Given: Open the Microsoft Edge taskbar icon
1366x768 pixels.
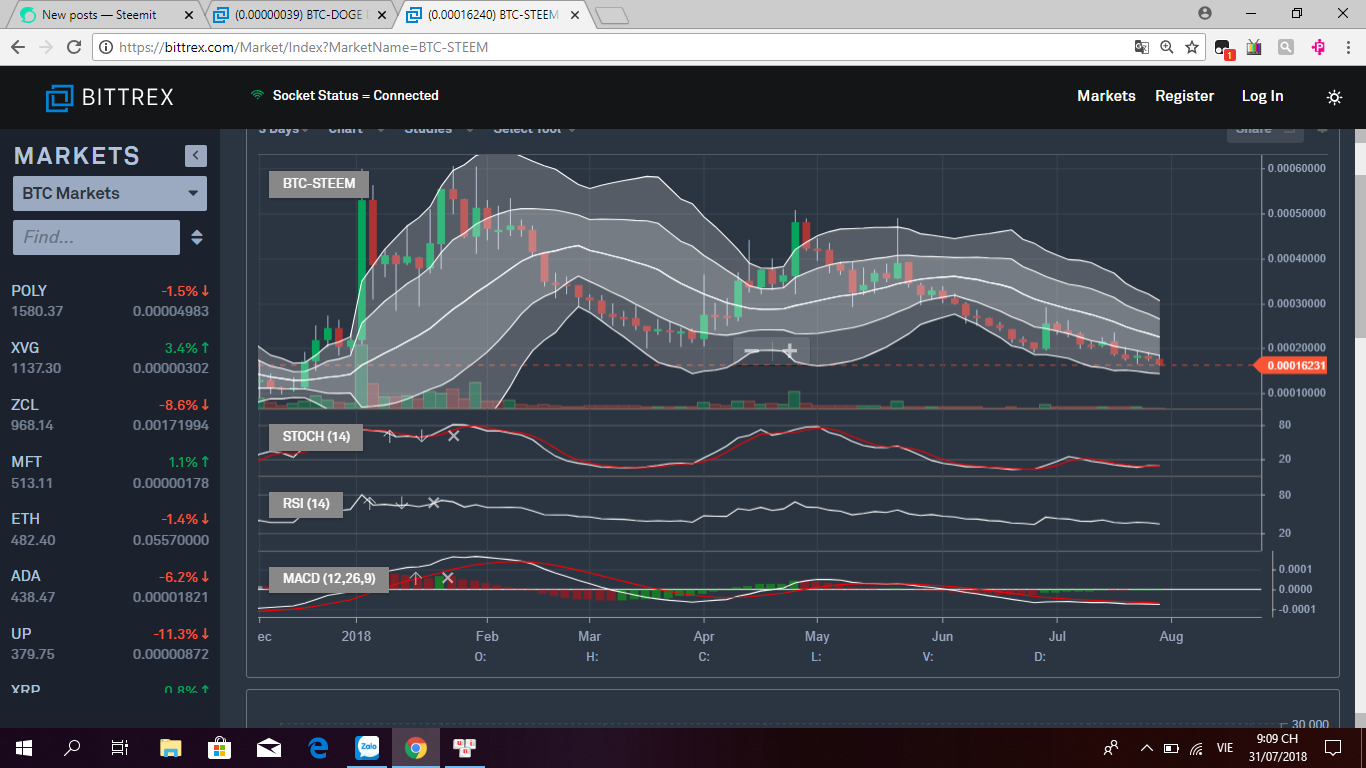Looking at the screenshot, I should coord(318,747).
